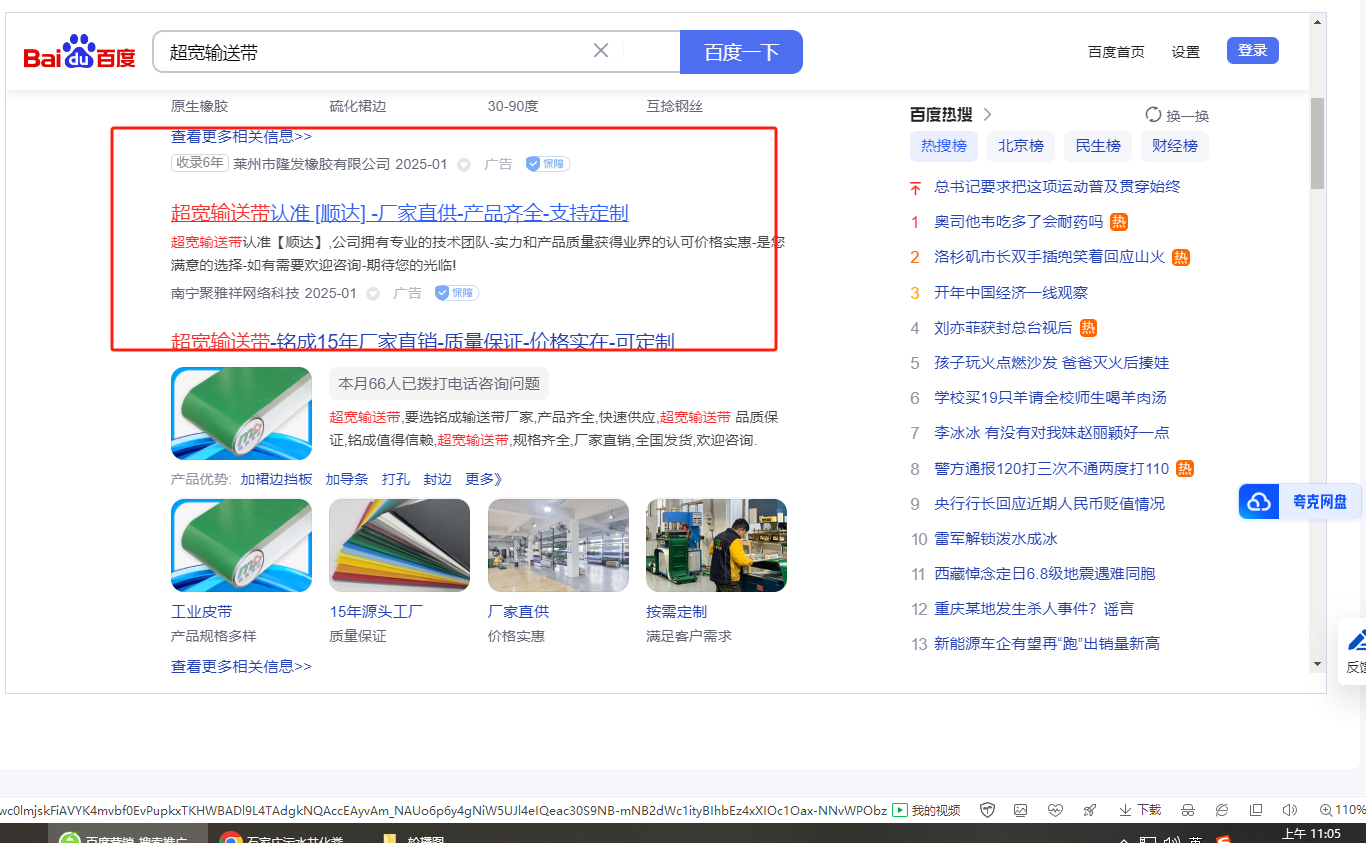Viewport: 1366px width, 843px height.
Task: Expand 更多》 under 产品优势
Action: tap(484, 479)
